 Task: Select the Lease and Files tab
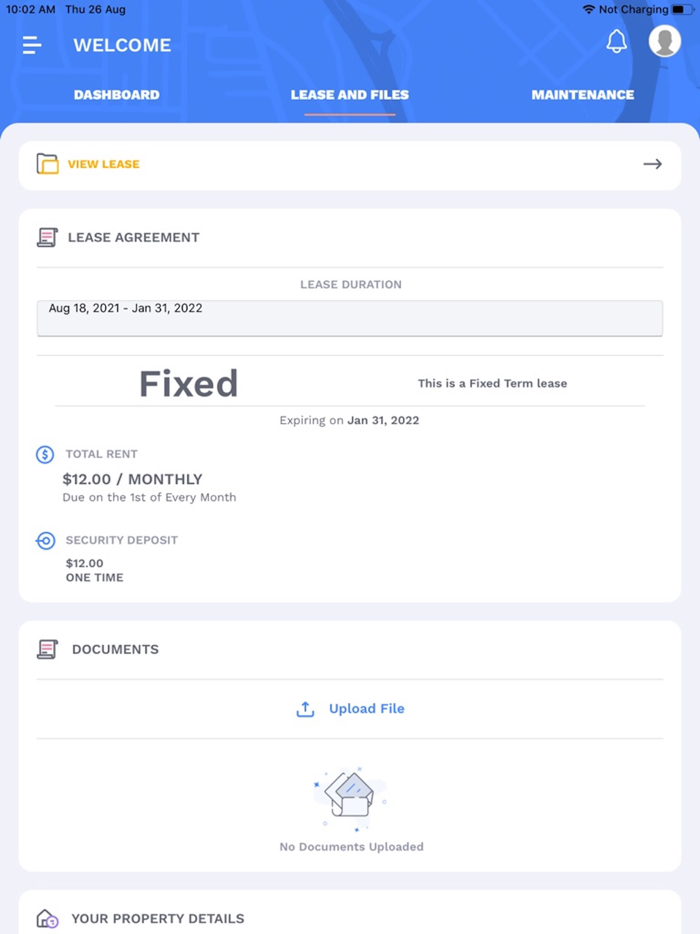pos(350,95)
